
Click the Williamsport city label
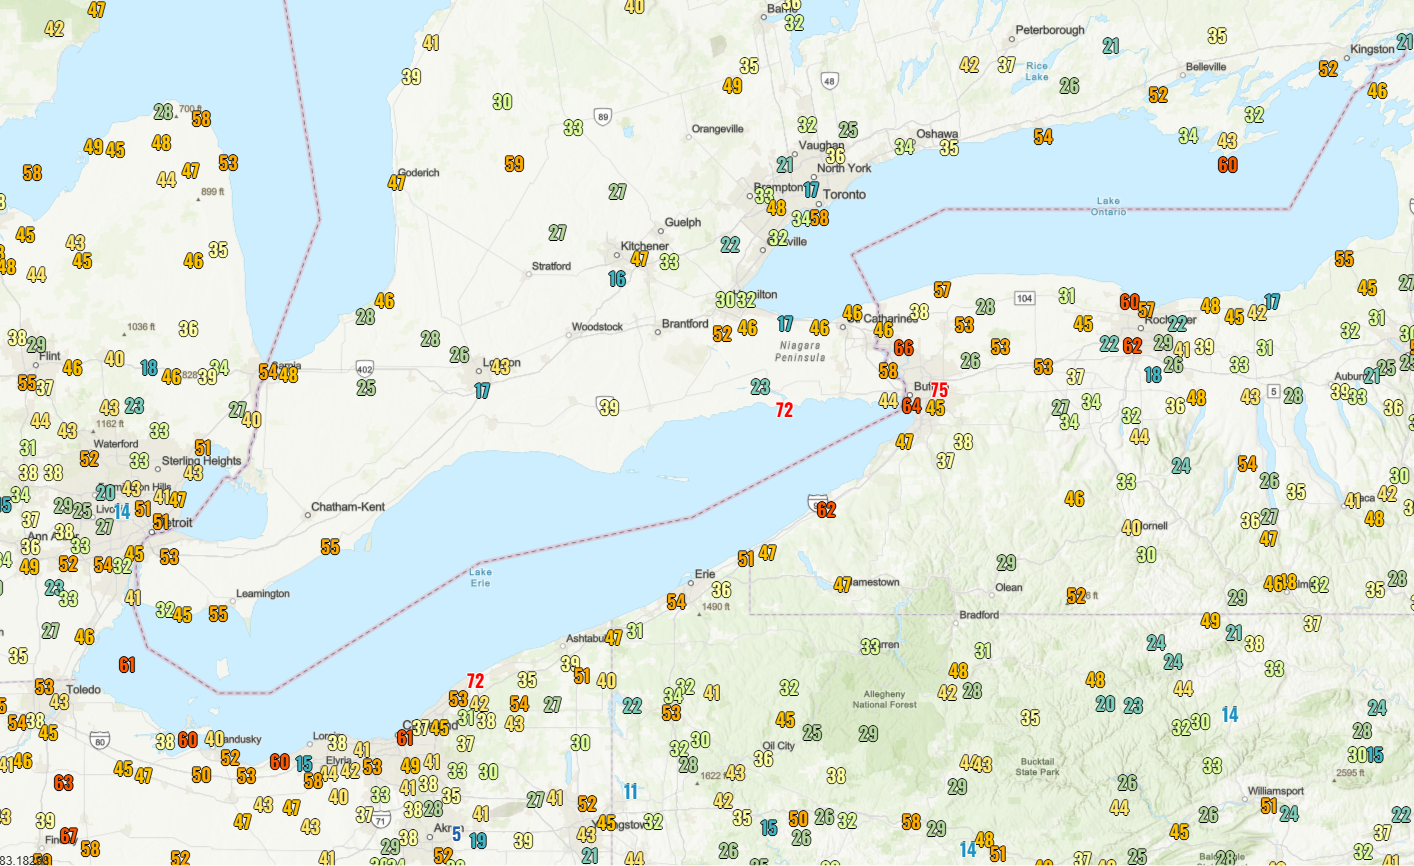1275,791
